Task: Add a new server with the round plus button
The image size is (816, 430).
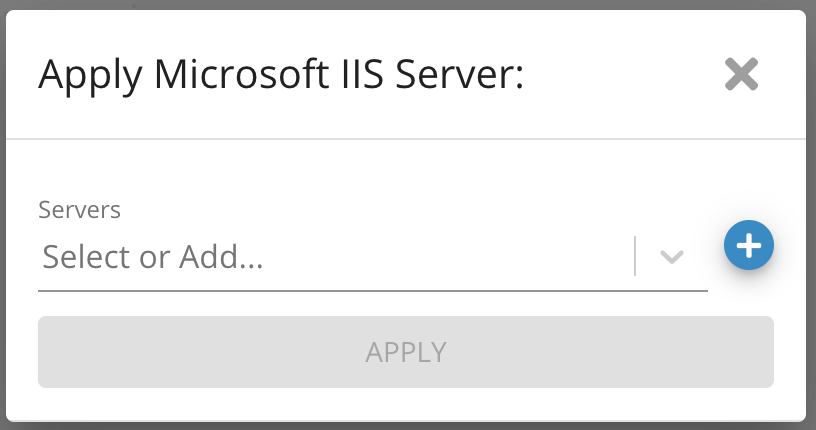Action: coord(749,245)
